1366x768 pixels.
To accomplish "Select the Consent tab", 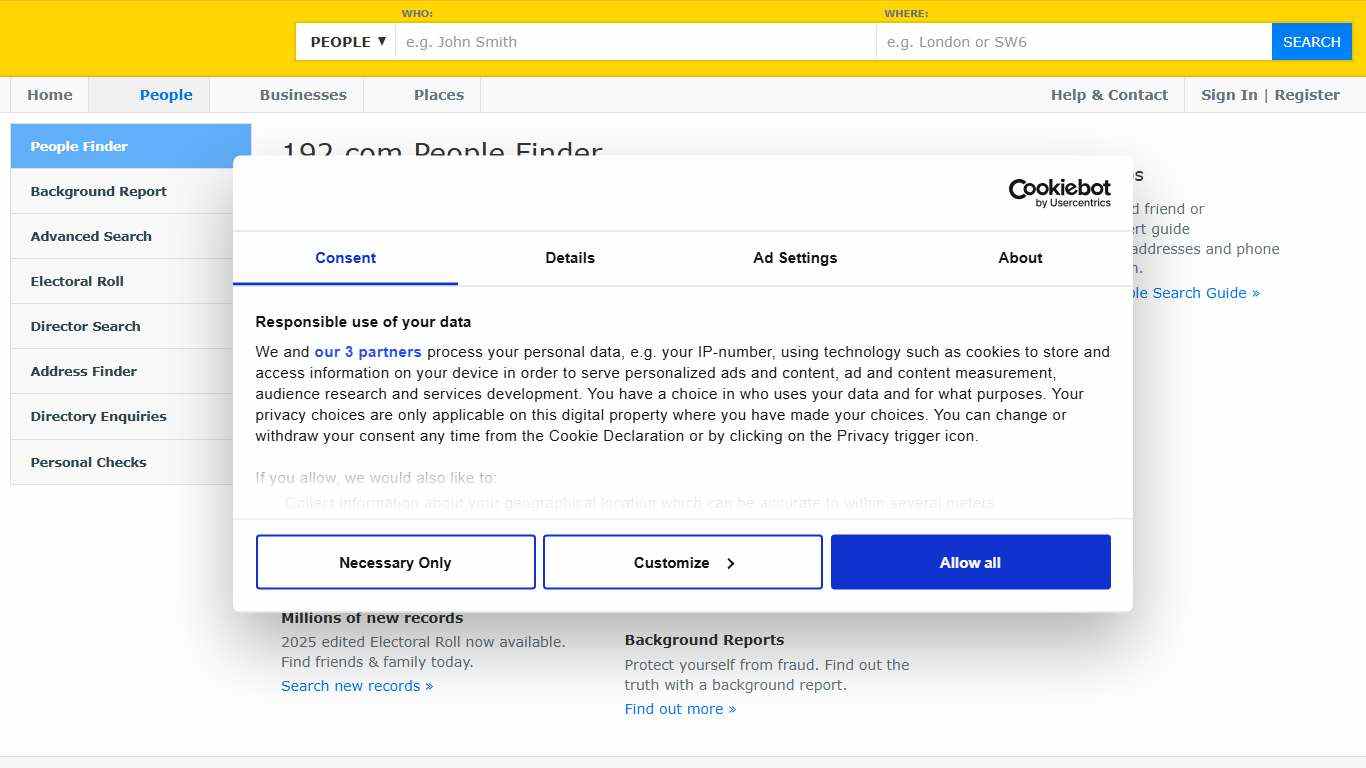I will point(345,258).
